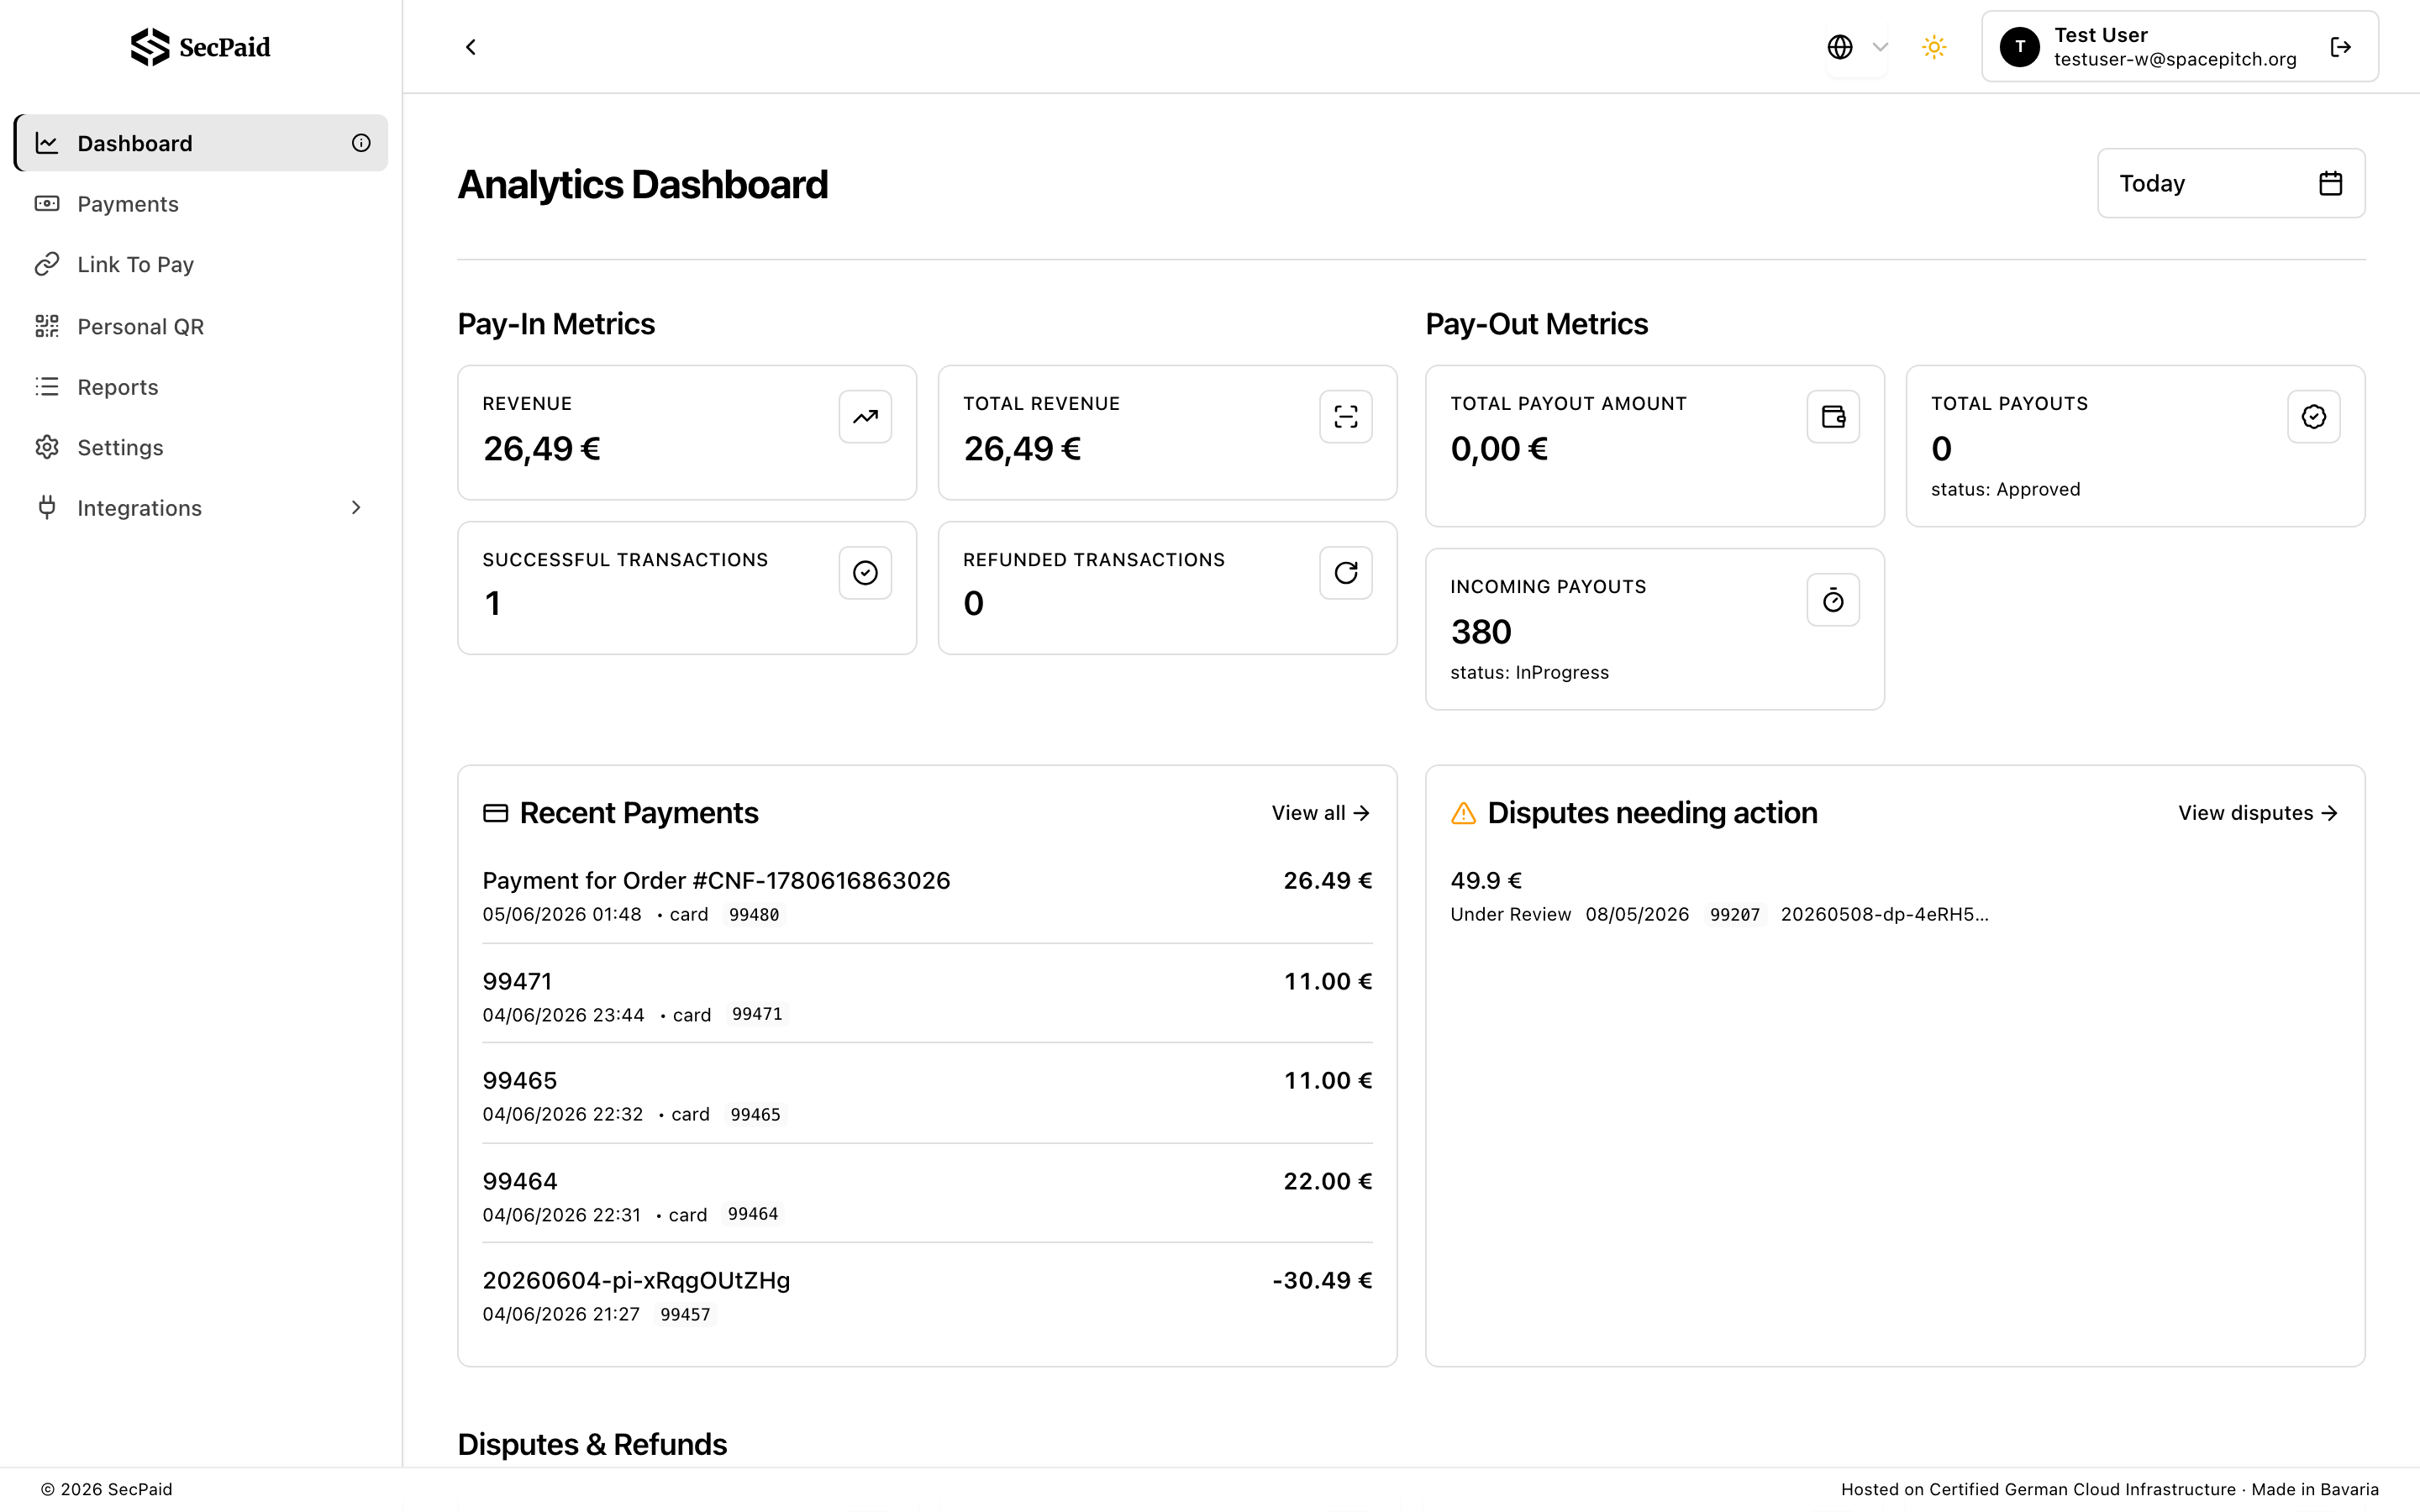
Task: Open Personal QR page
Action: click(x=201, y=326)
